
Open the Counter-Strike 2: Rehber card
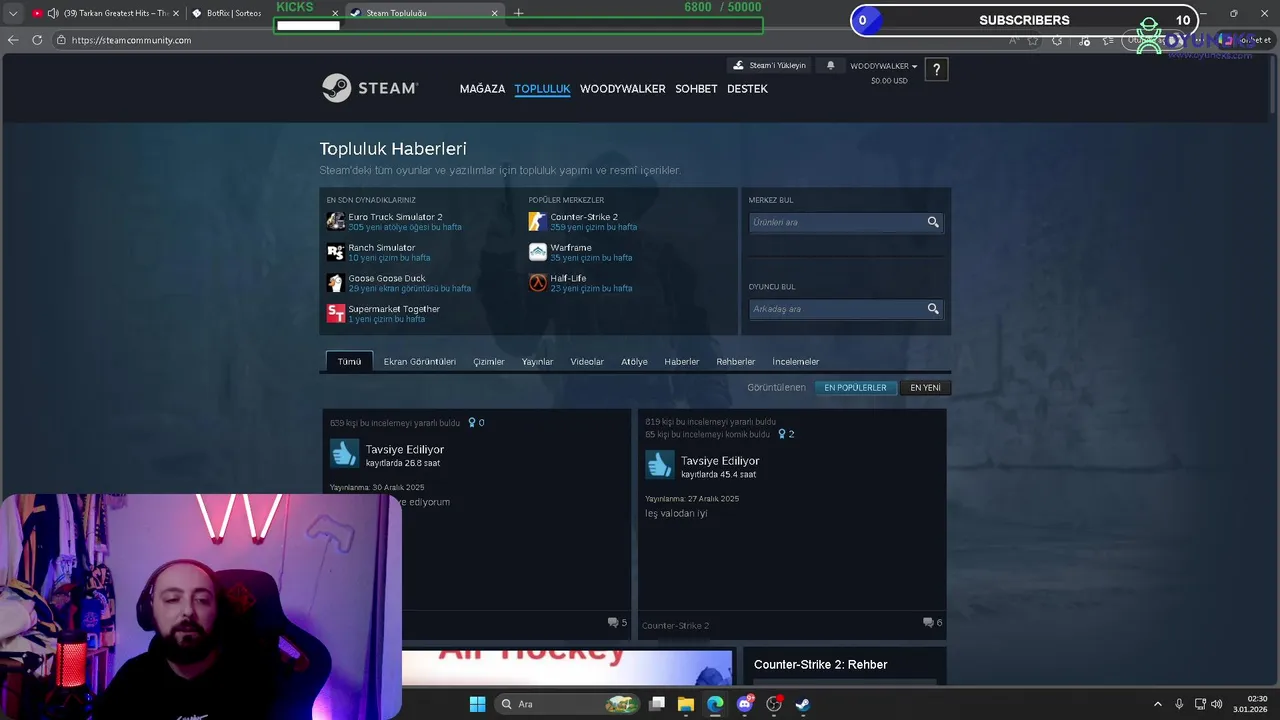pos(844,666)
